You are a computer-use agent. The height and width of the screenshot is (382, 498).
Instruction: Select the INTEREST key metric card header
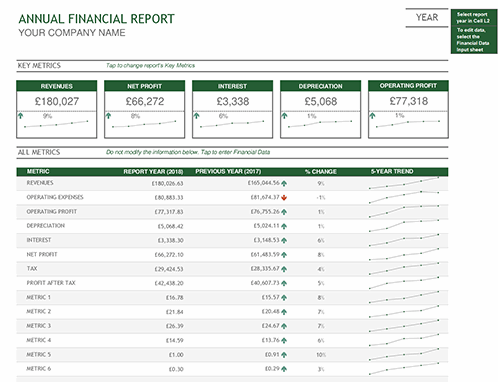point(232,86)
